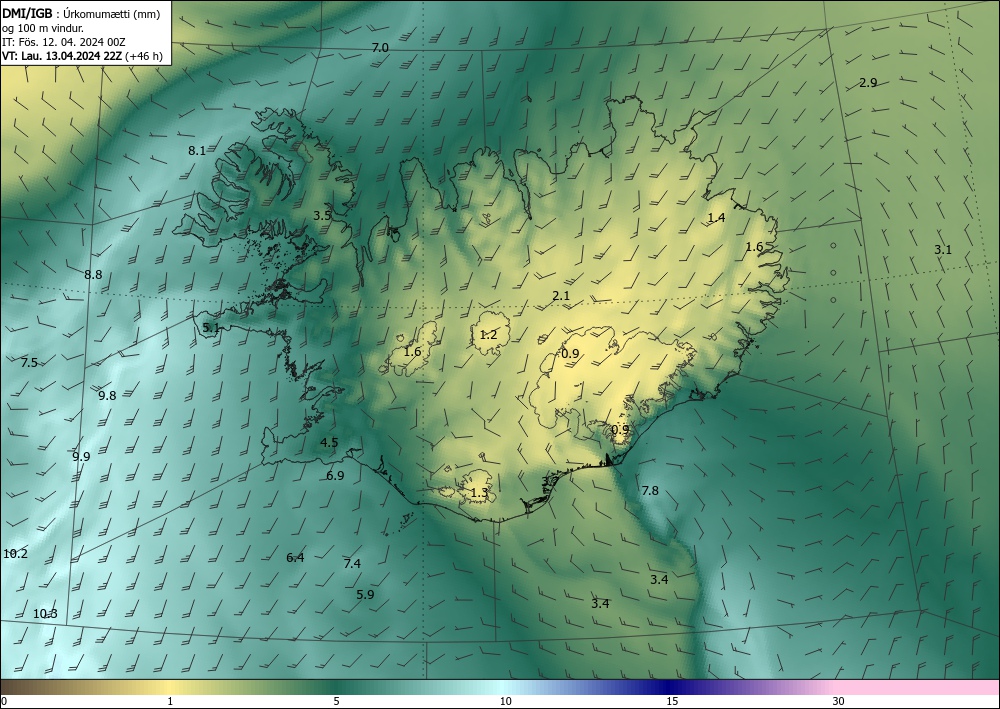Screen dimensions: 1000x709
Task: Click the 2.1 value in central Iceland
Action: (561, 296)
